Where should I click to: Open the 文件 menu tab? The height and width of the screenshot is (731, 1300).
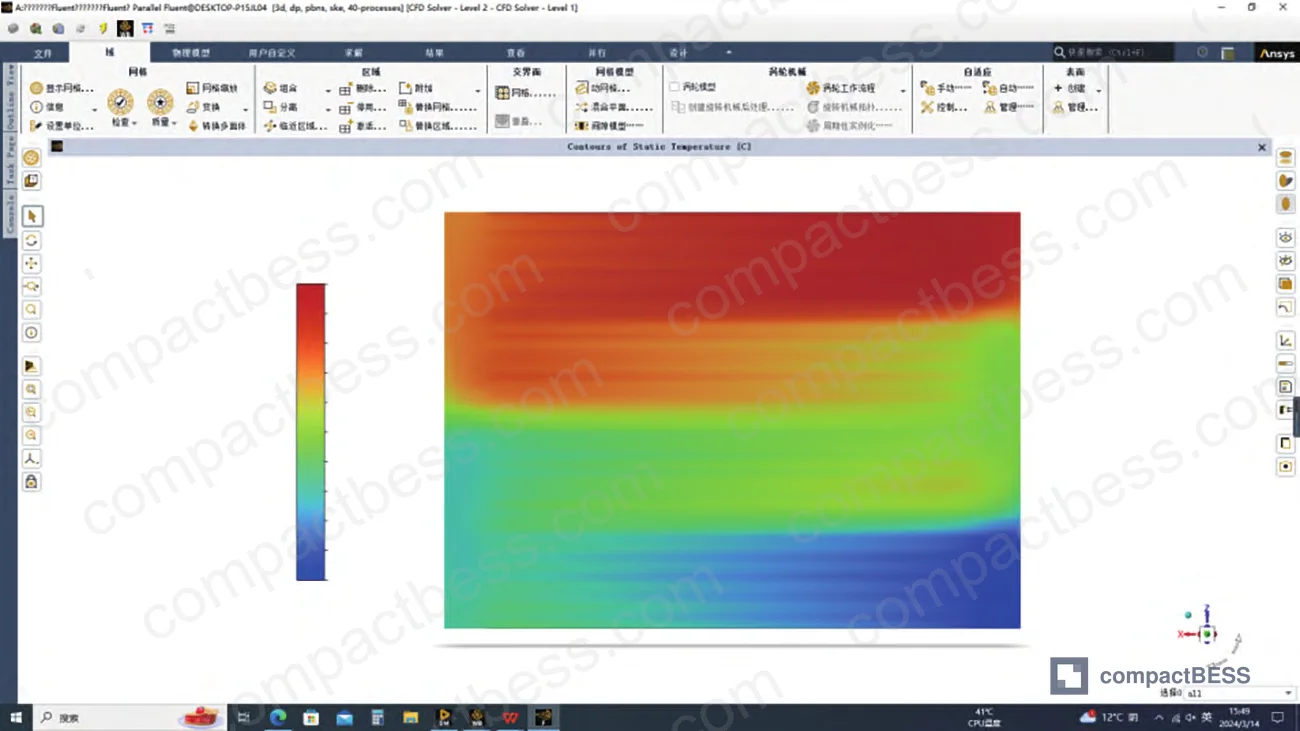click(43, 53)
